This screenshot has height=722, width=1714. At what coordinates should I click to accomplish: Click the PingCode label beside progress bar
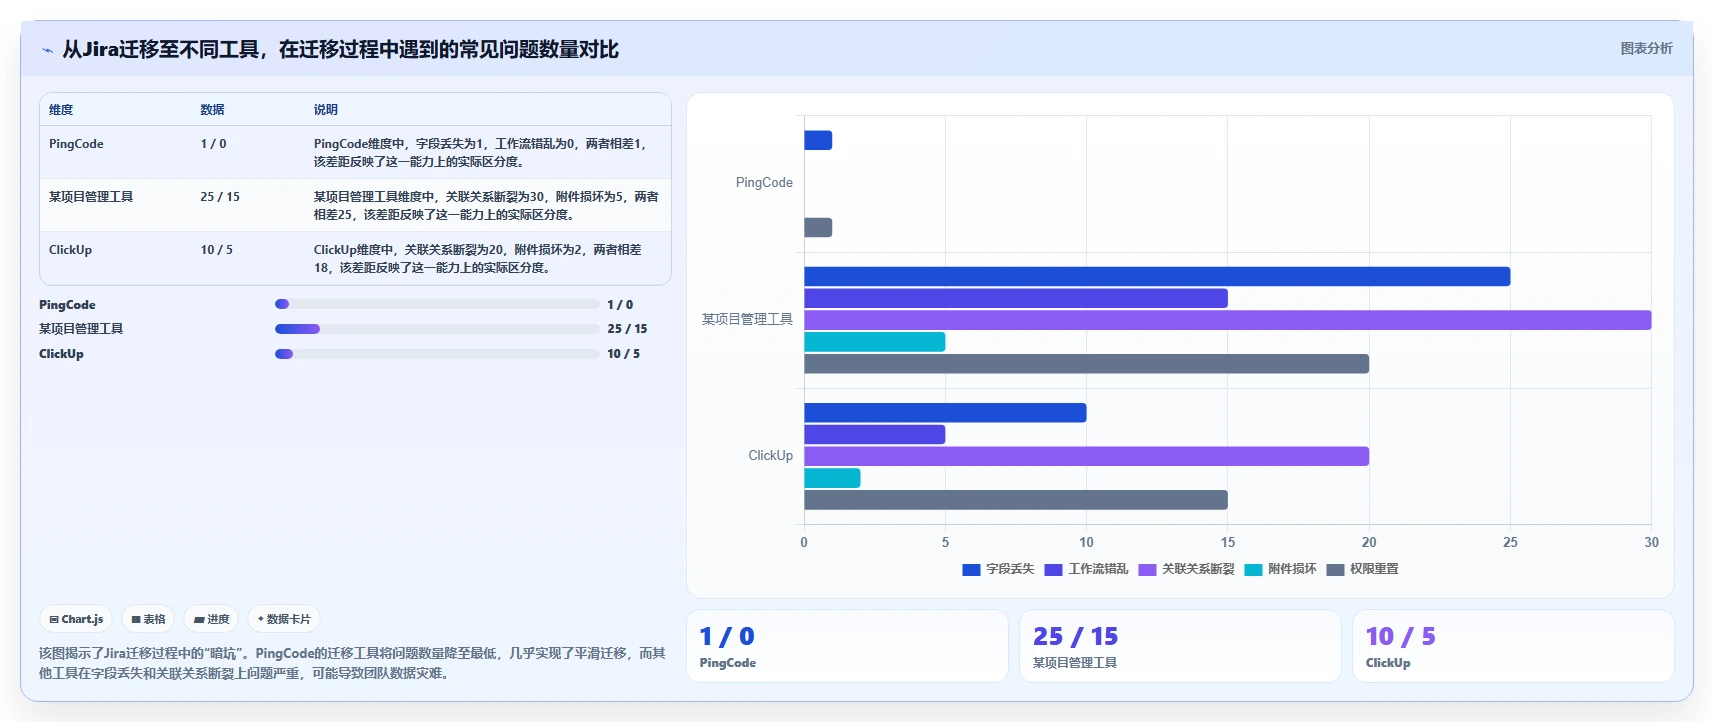[x=67, y=305]
